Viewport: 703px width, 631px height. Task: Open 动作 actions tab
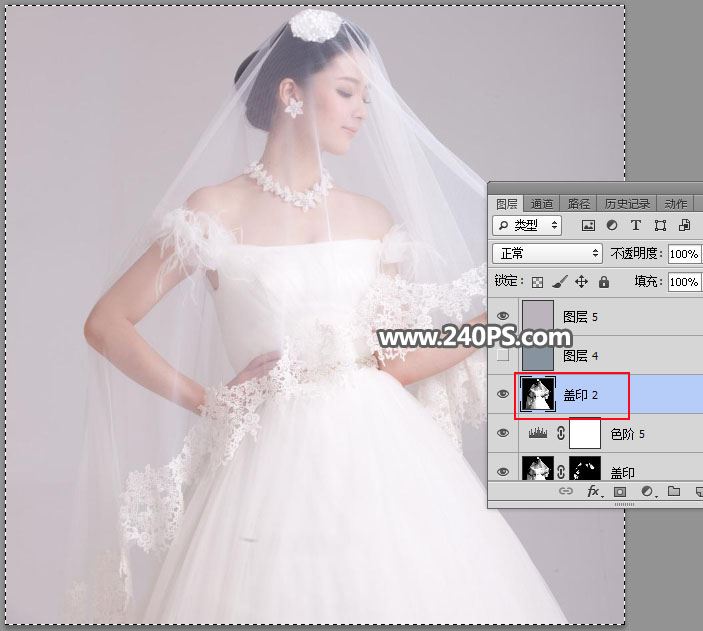pos(676,204)
